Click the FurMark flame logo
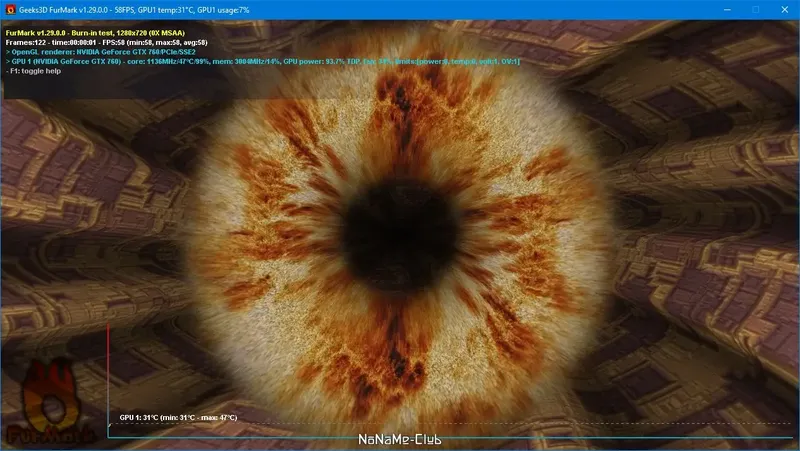Image resolution: width=800 pixels, height=451 pixels. click(51, 402)
